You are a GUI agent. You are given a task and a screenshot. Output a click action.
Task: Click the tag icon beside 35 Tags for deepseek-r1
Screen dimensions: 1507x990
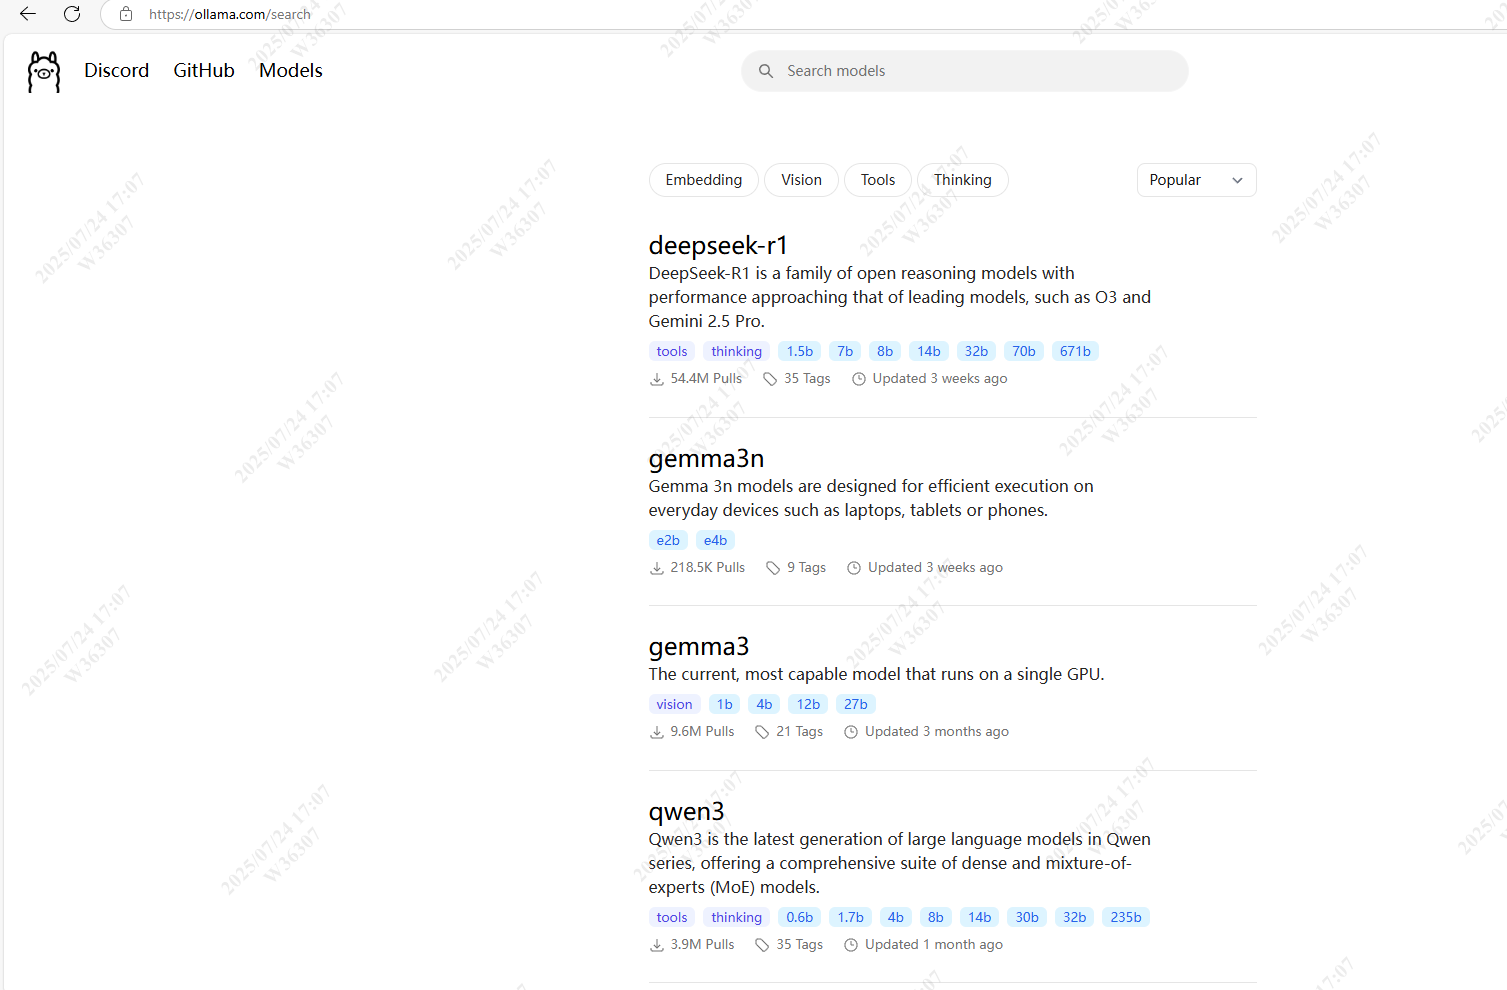coord(770,379)
